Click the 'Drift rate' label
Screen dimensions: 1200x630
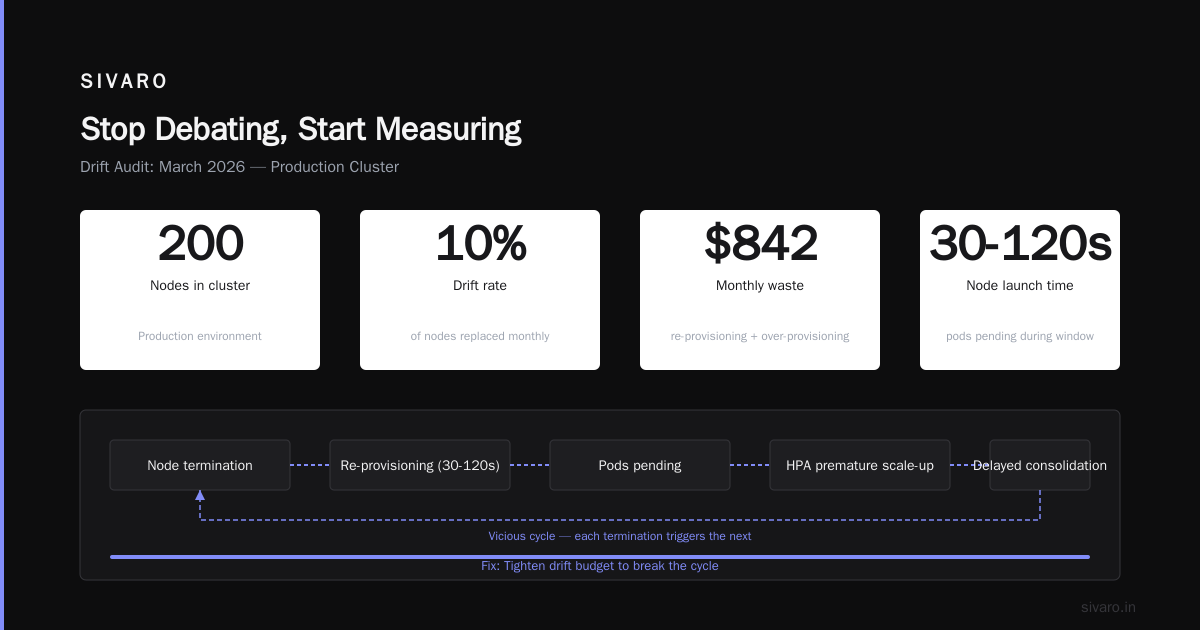pyautogui.click(x=480, y=286)
